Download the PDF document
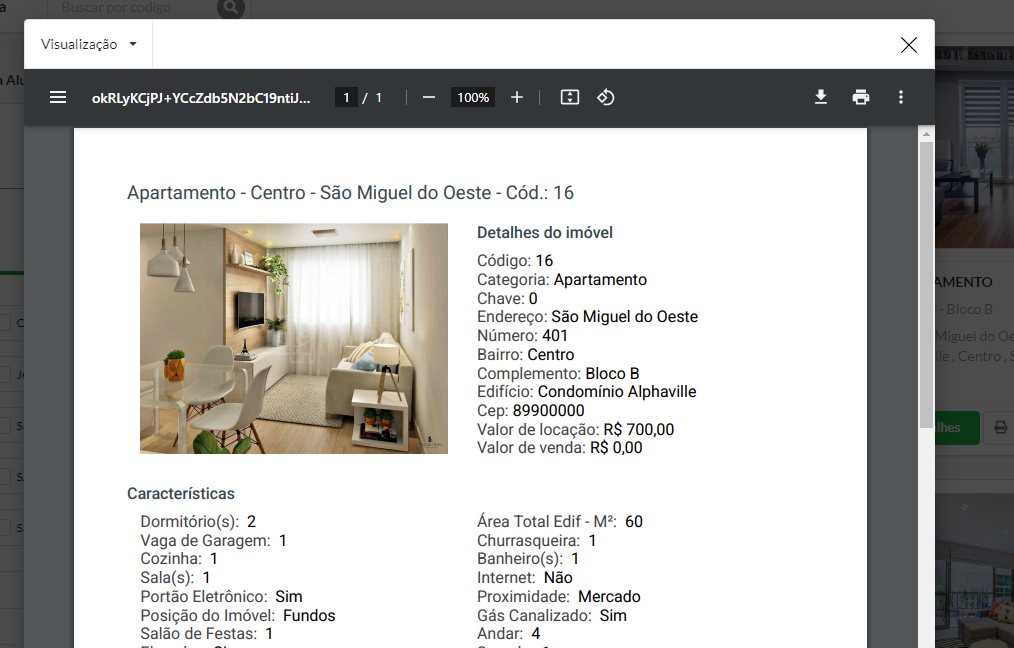The height and width of the screenshot is (648, 1014). click(x=821, y=98)
